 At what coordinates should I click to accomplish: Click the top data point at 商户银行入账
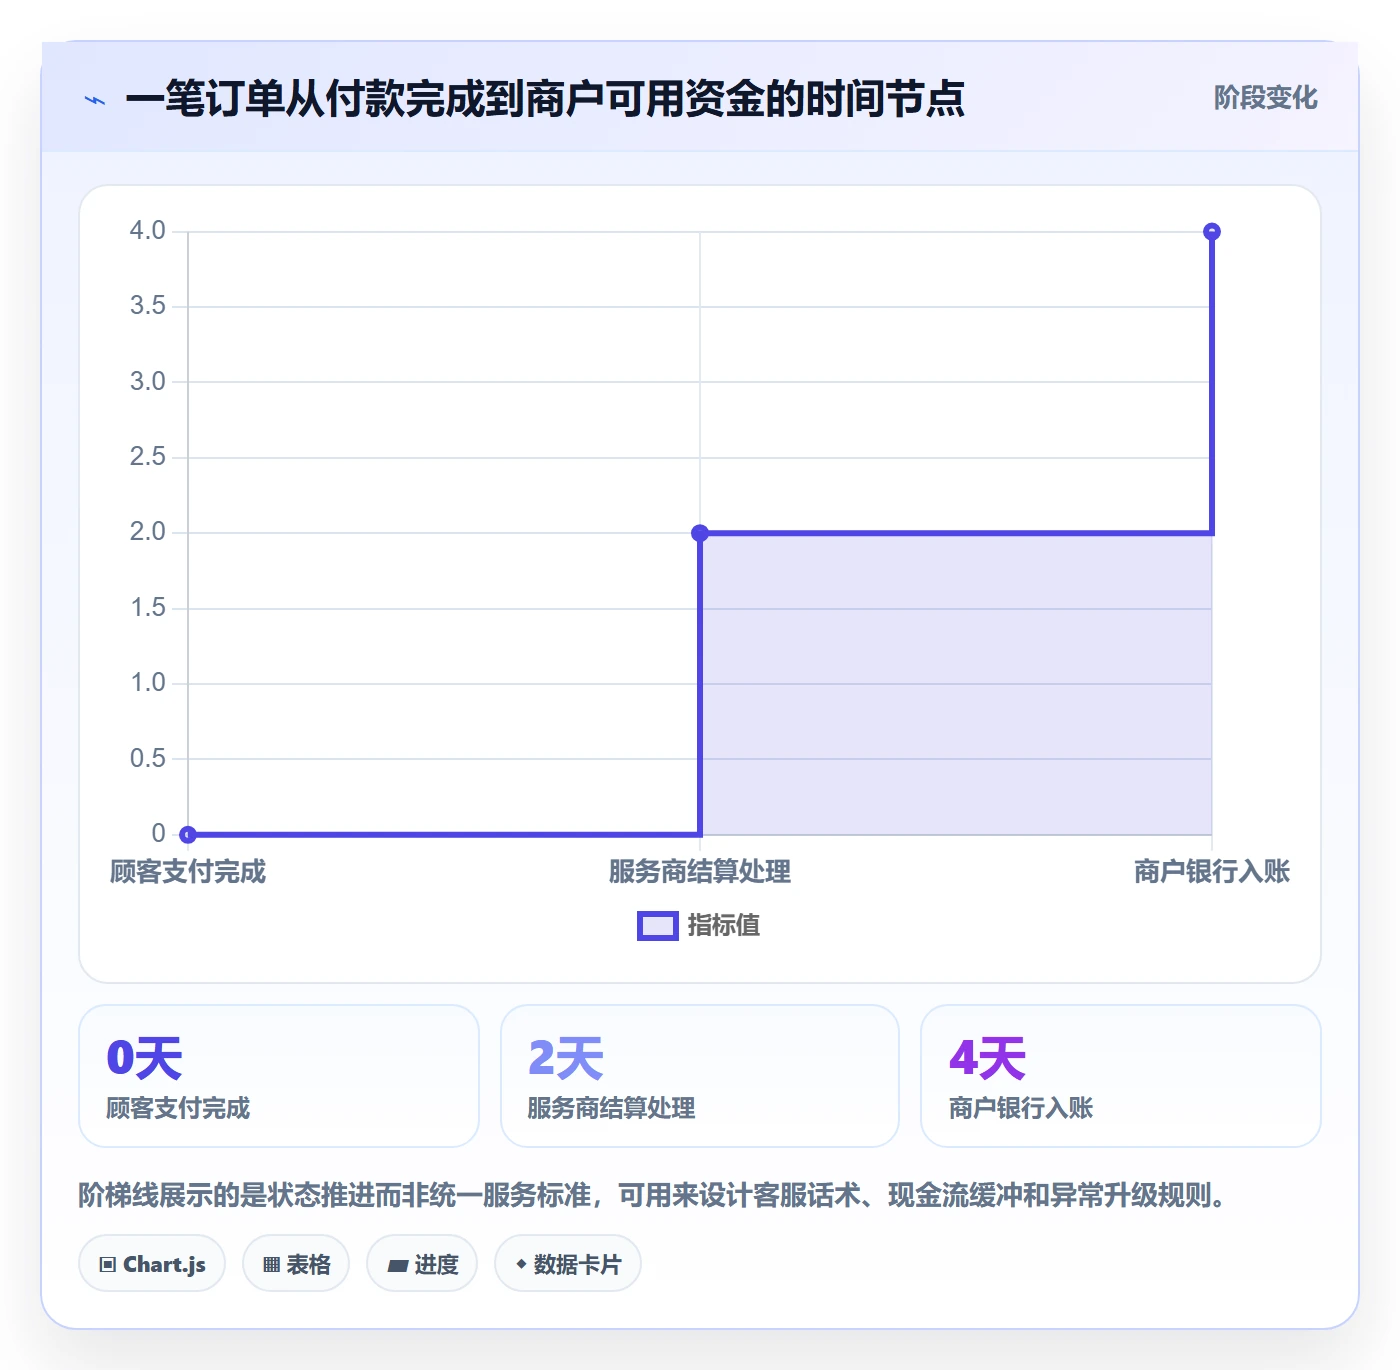pos(1212,232)
